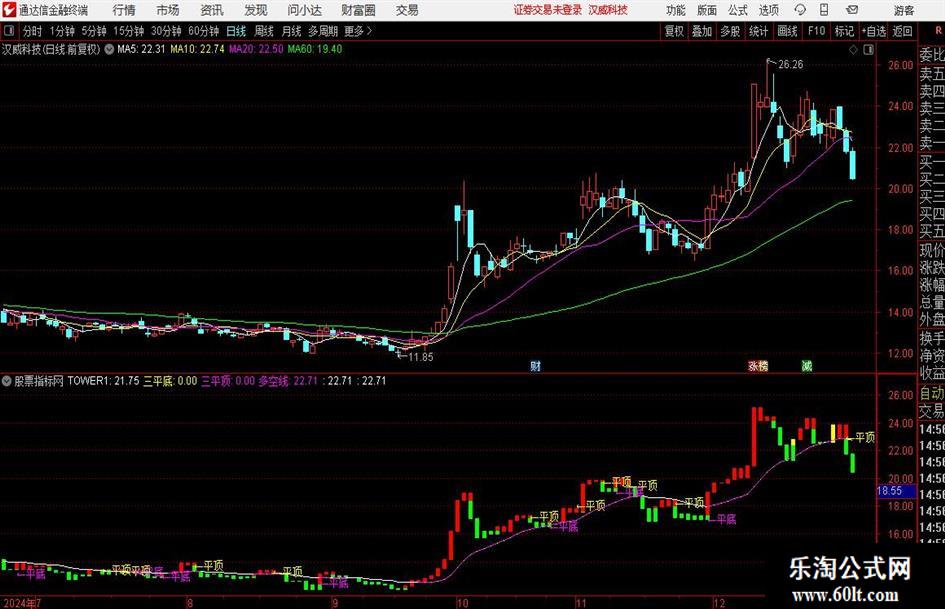Click the 复权 toolbar button

pyautogui.click(x=674, y=31)
